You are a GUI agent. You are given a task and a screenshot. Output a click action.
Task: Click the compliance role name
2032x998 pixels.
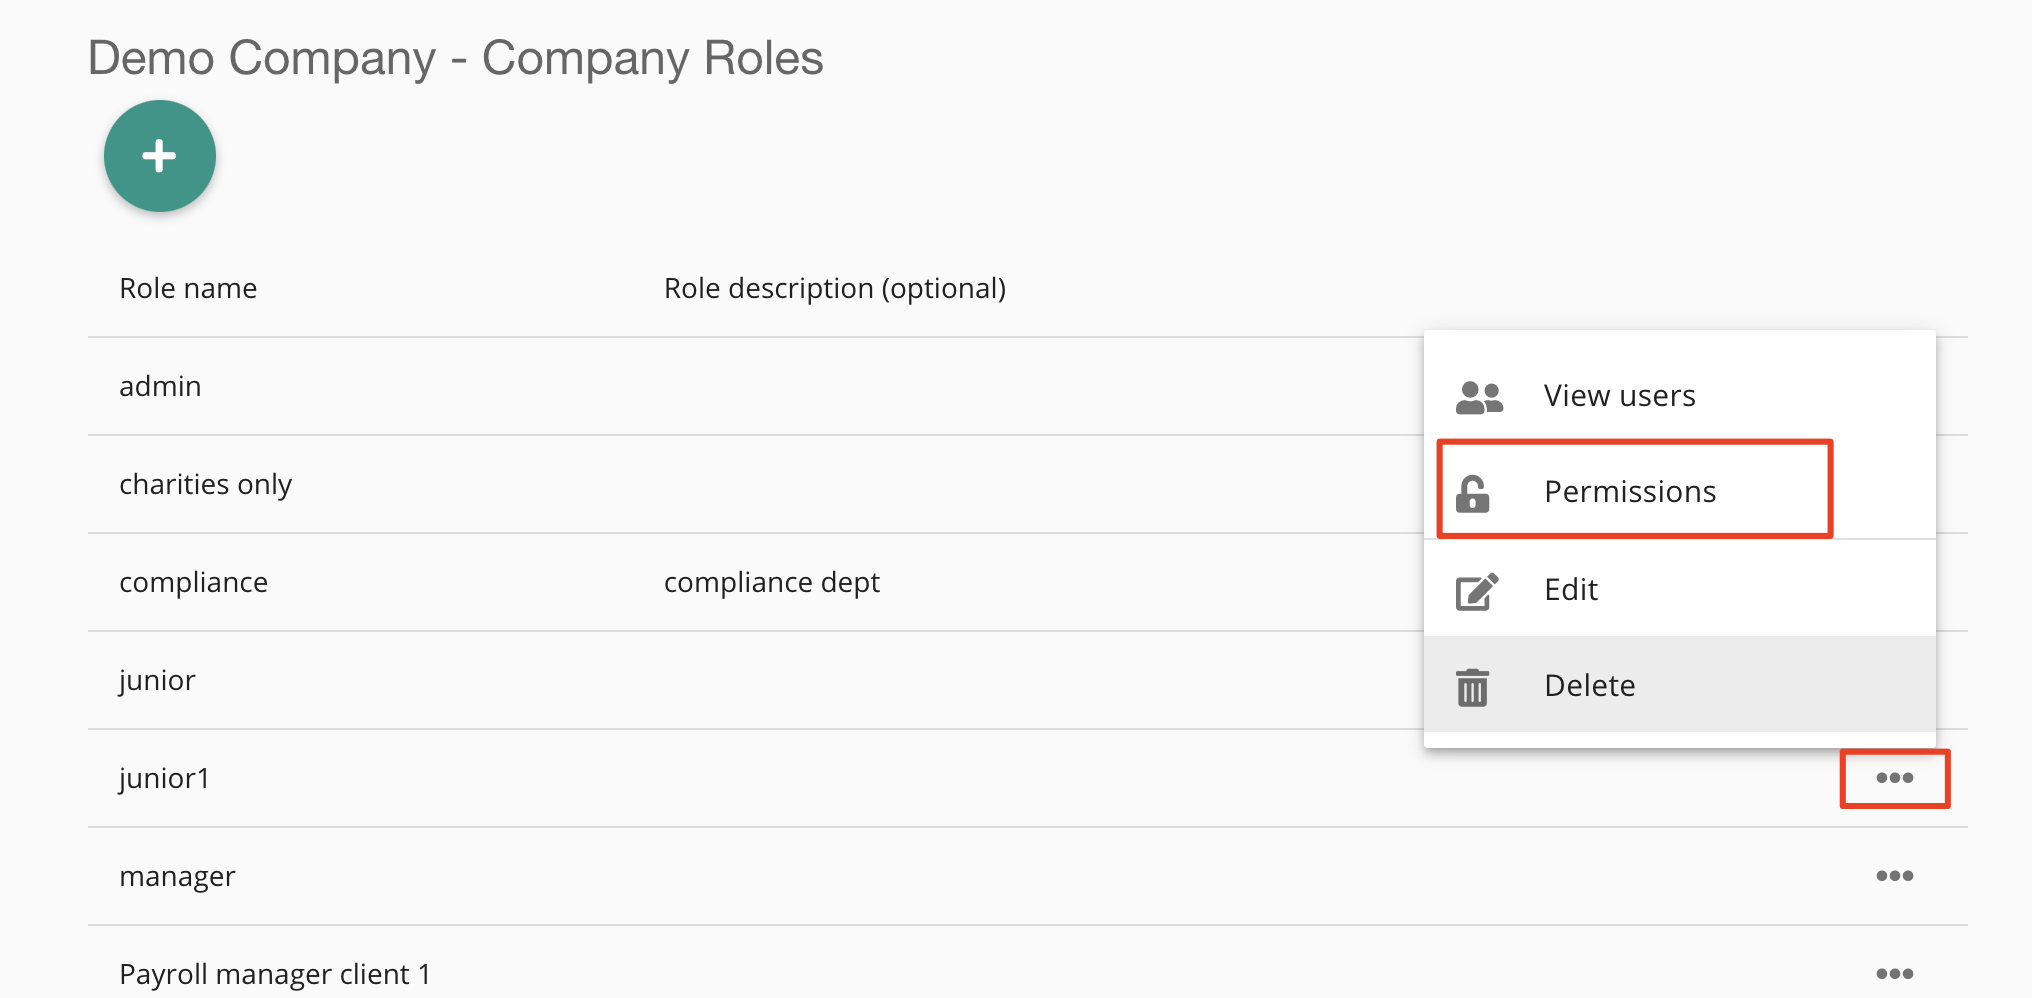(193, 582)
